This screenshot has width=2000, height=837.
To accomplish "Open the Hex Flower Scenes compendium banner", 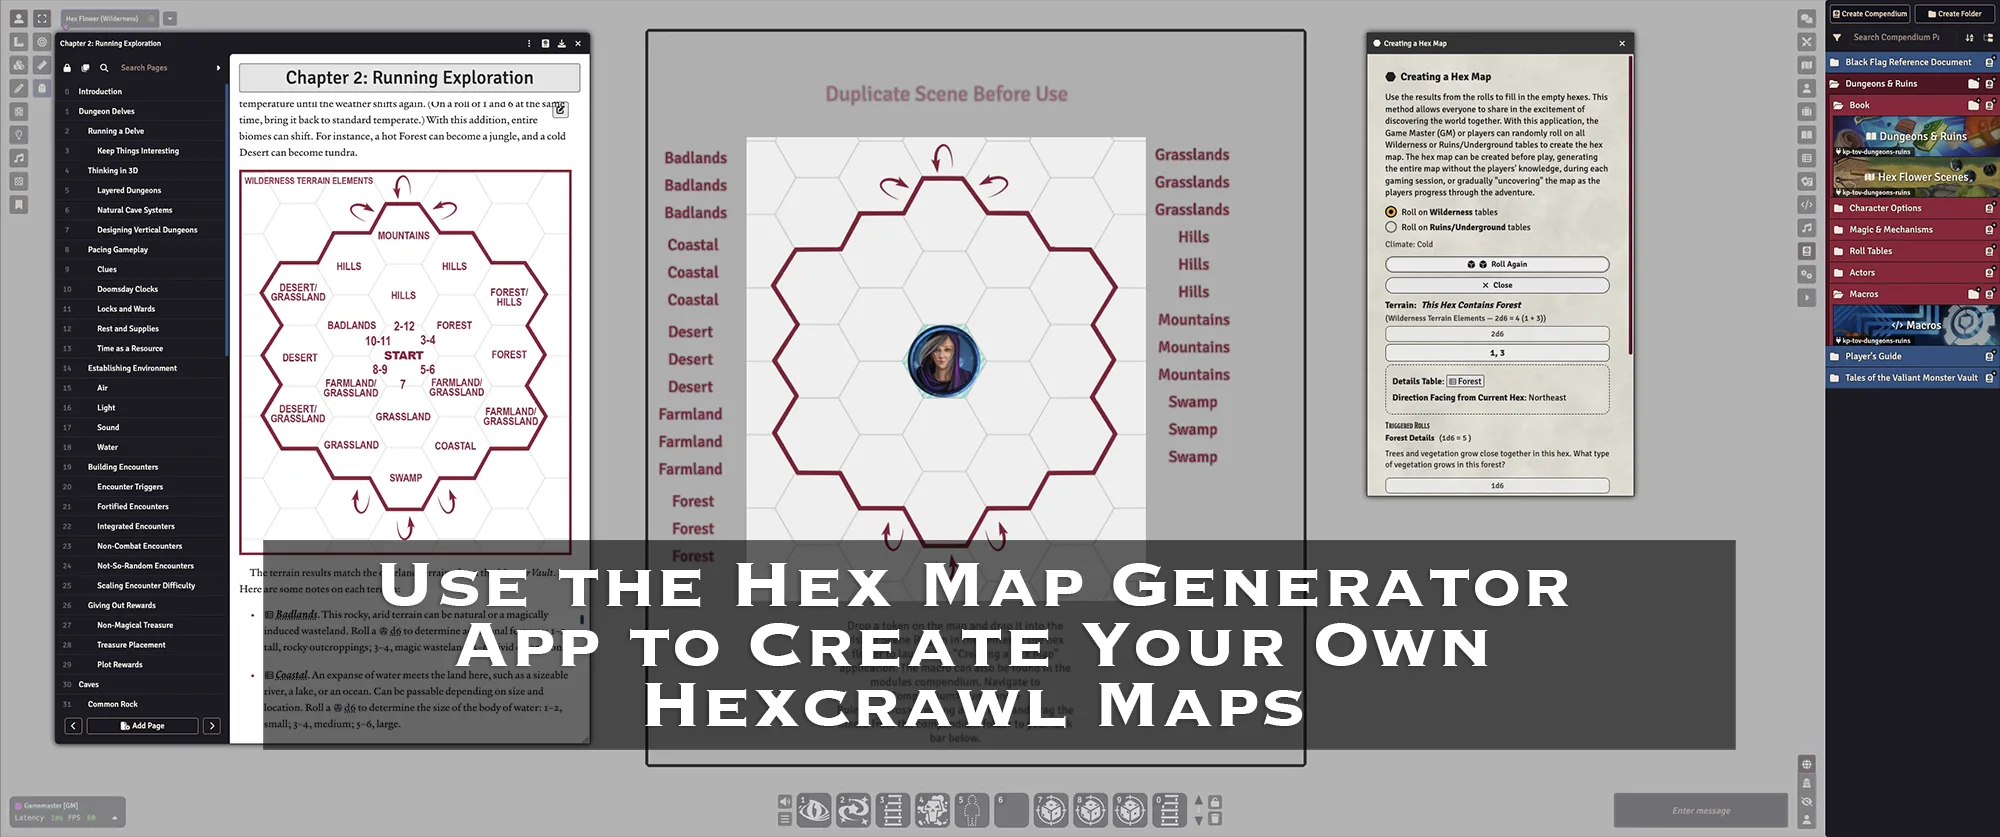I will click(1914, 177).
